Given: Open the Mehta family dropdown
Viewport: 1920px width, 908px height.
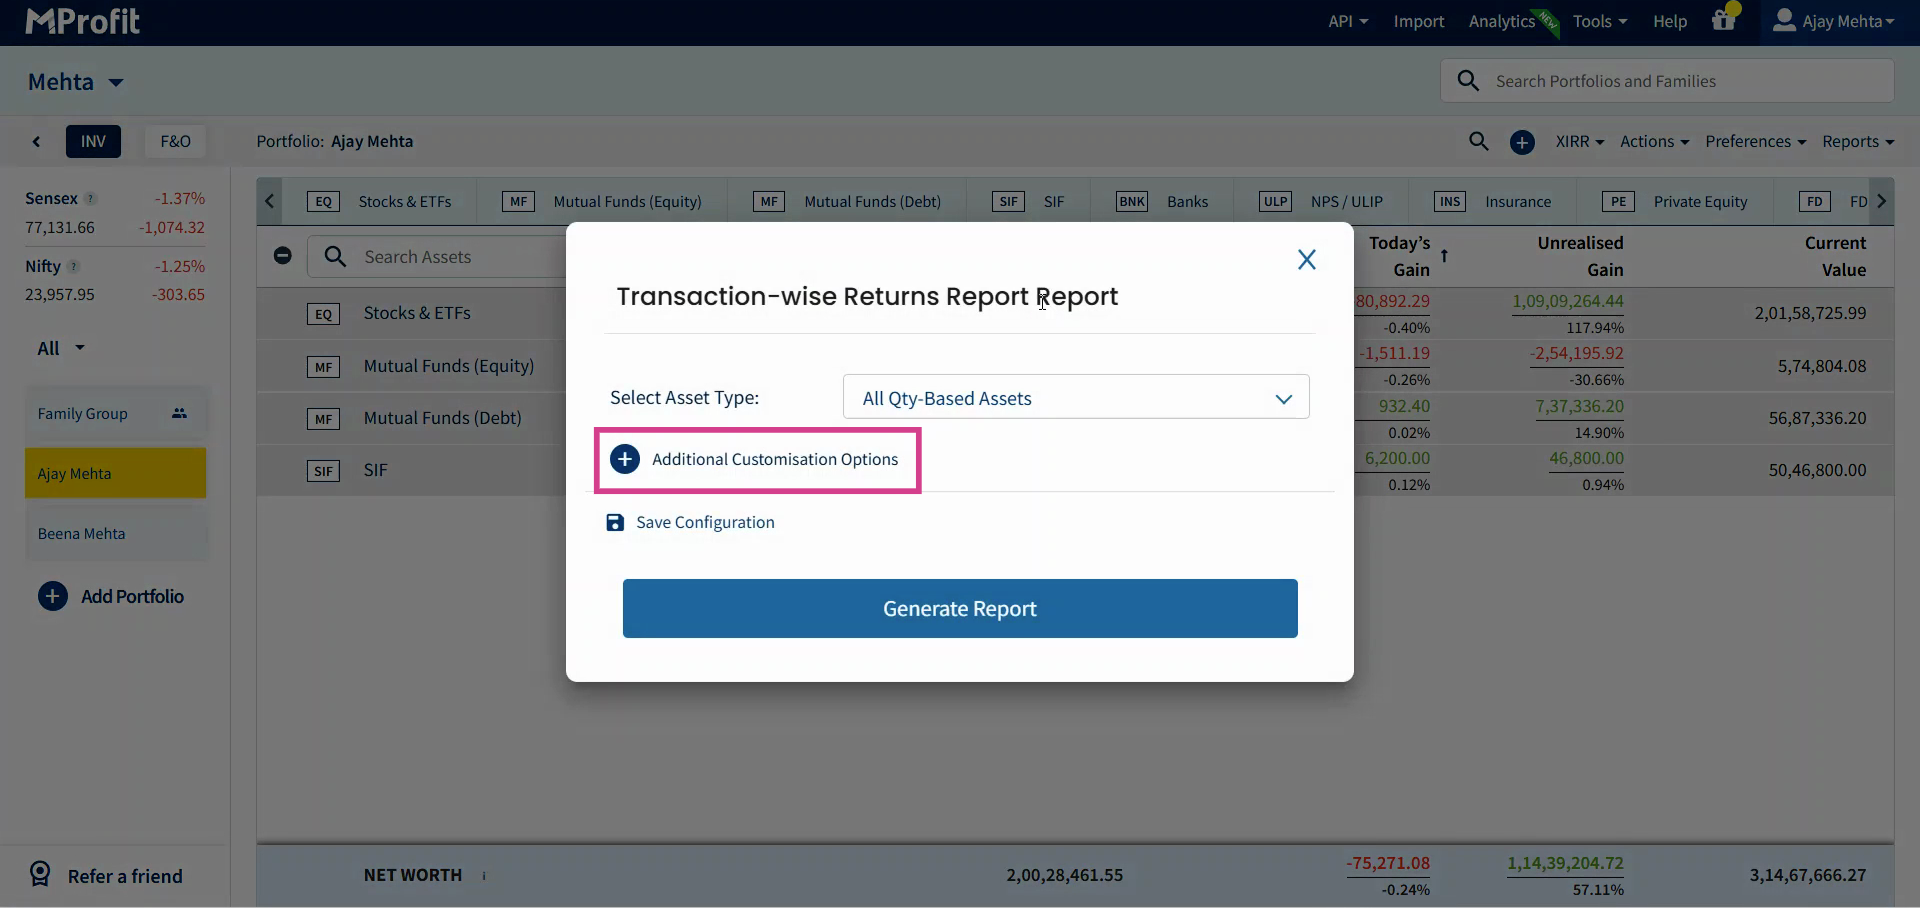Looking at the screenshot, I should point(76,82).
